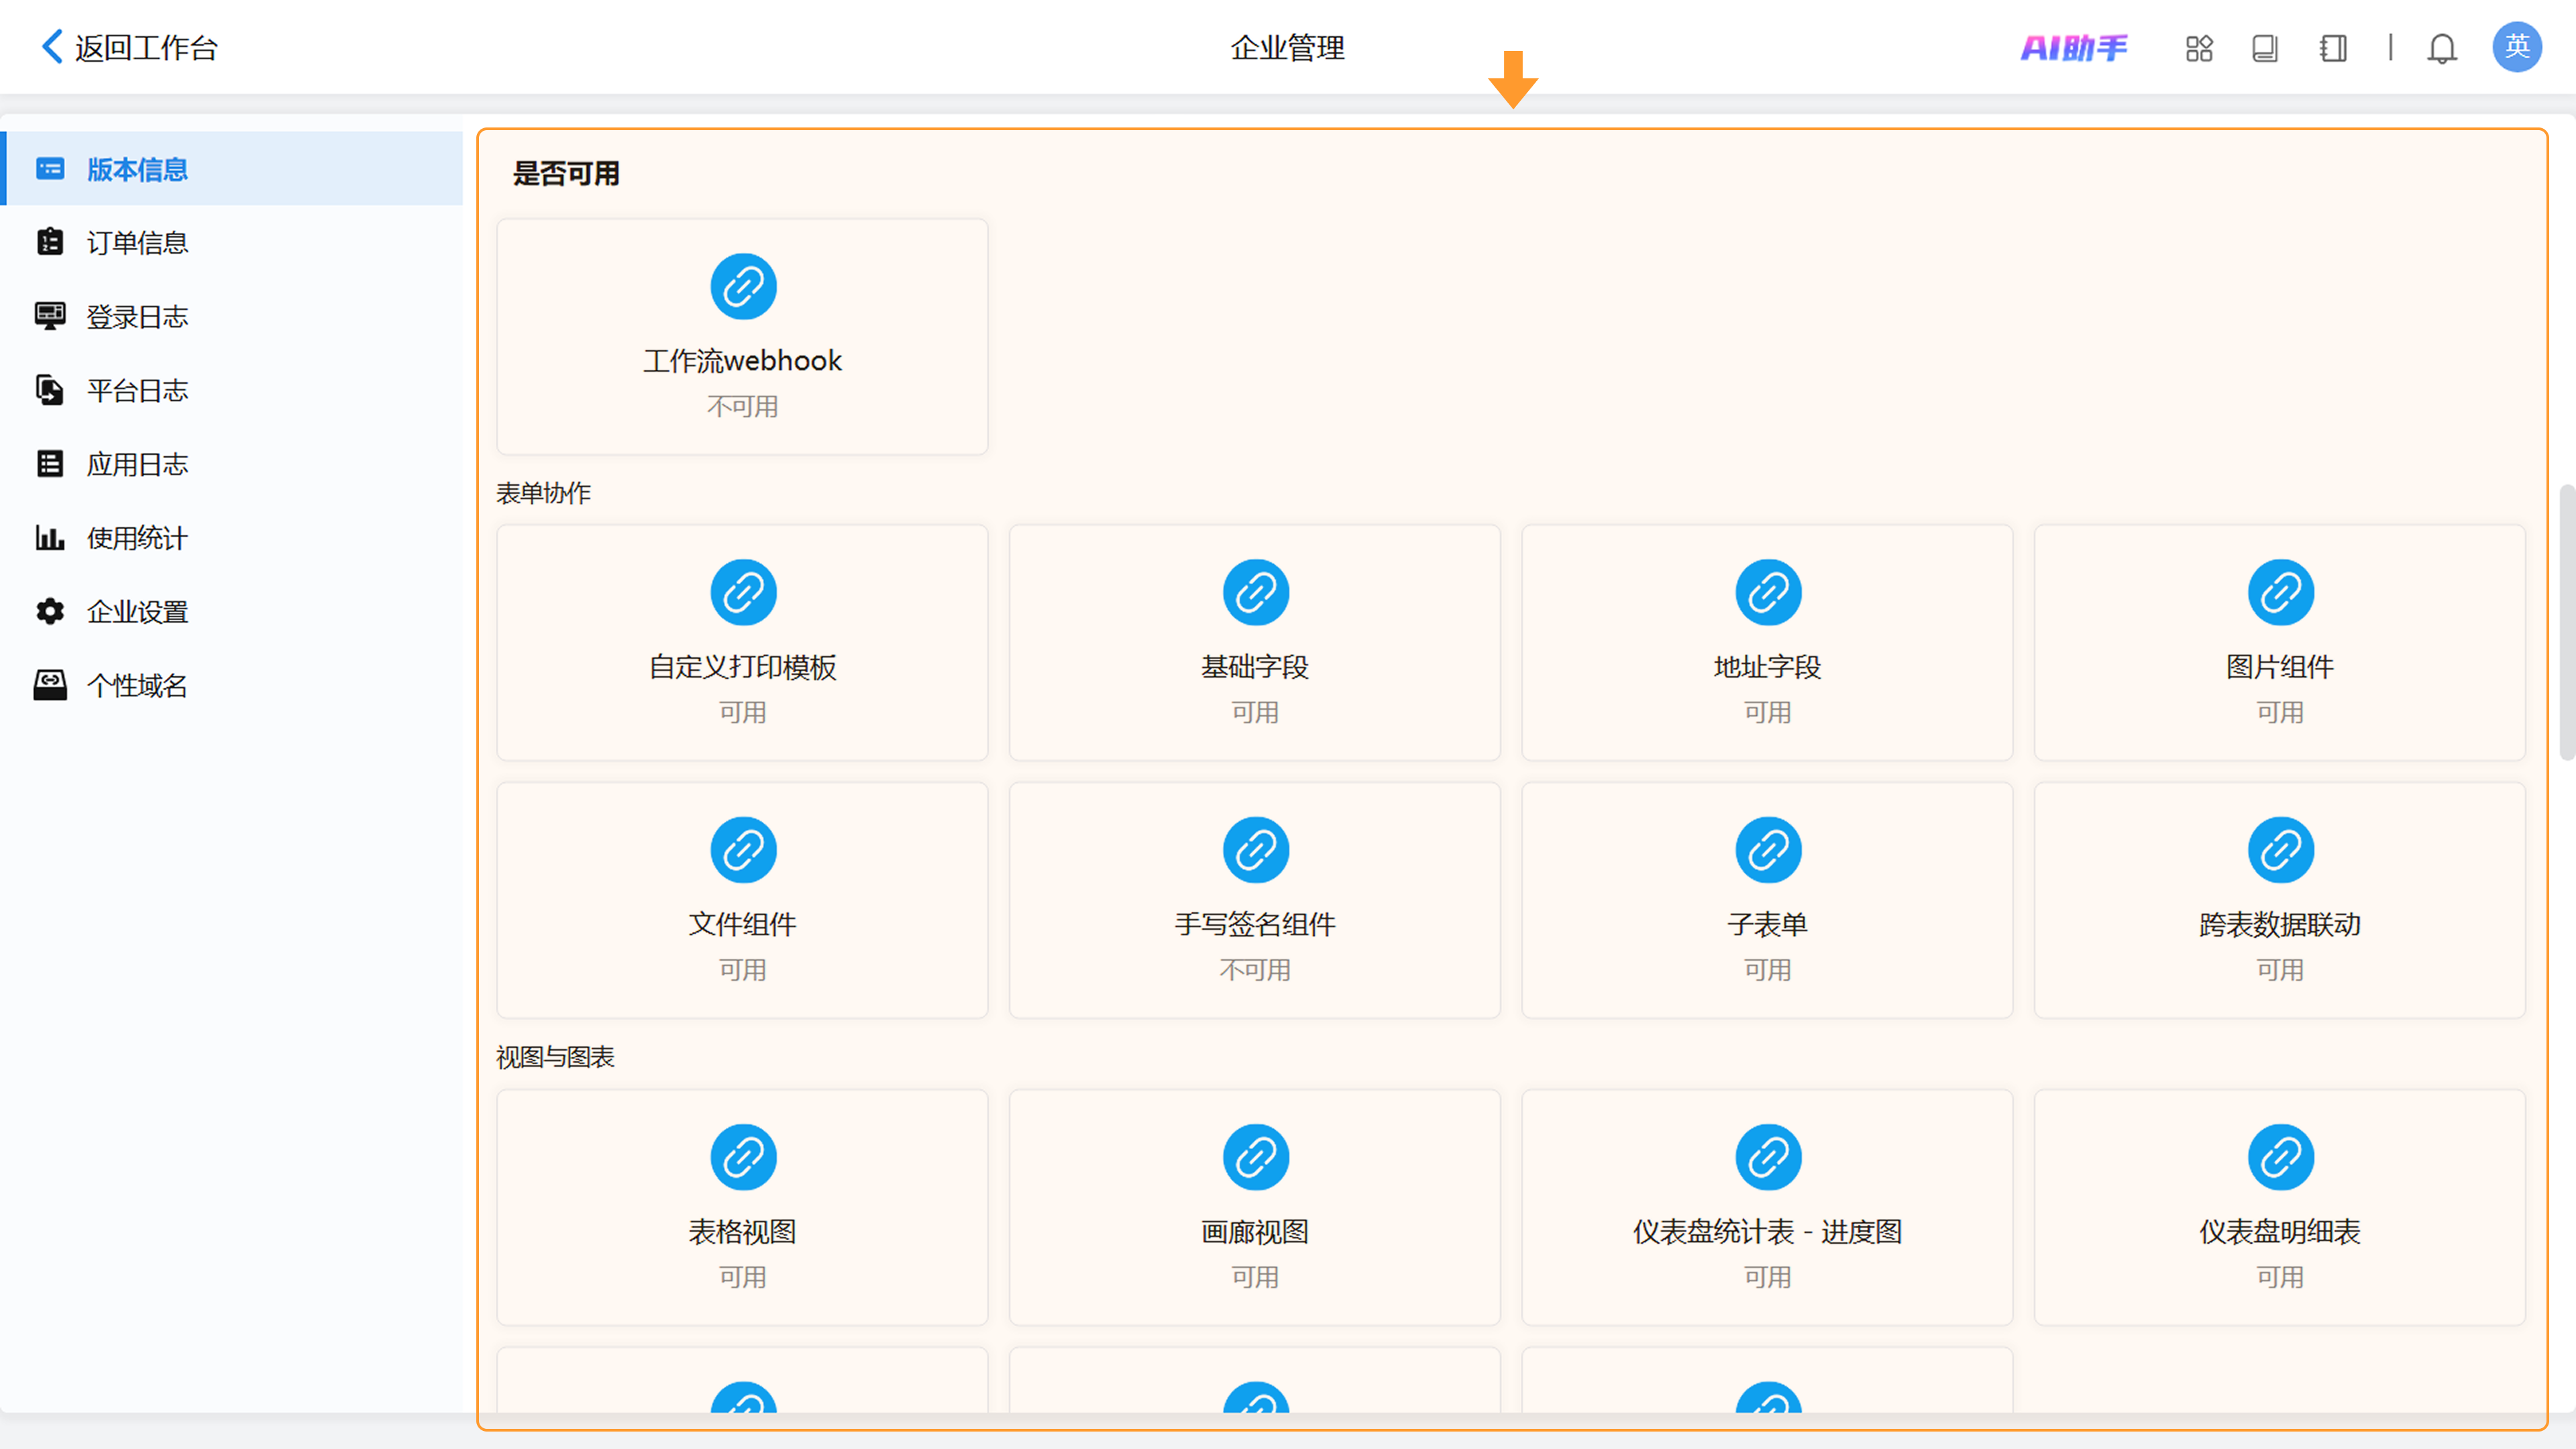Click the 仪表盘明细表 link icon
This screenshot has height=1449, width=2576.
(2281, 1158)
